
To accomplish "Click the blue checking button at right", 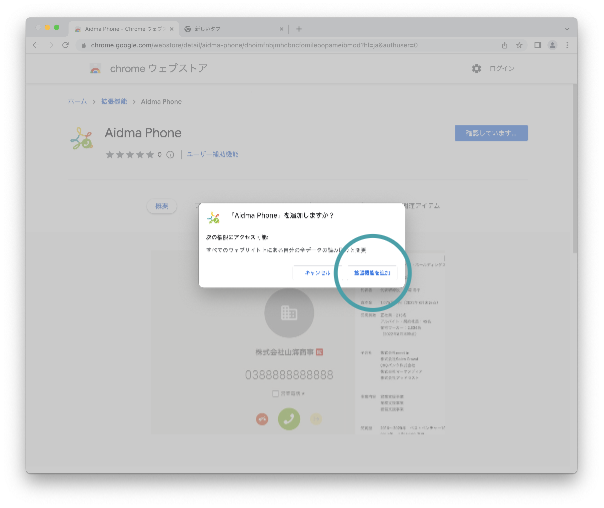I will [x=491, y=133].
